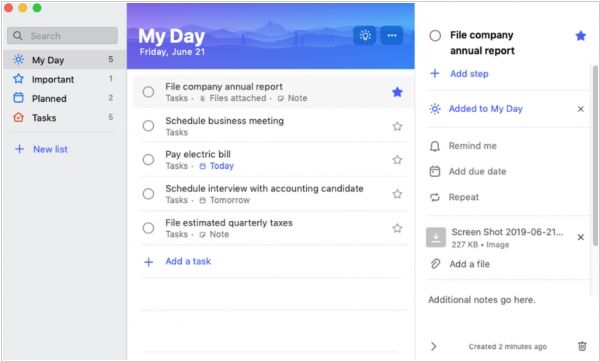Star the Pay electric bill task

coord(398,160)
